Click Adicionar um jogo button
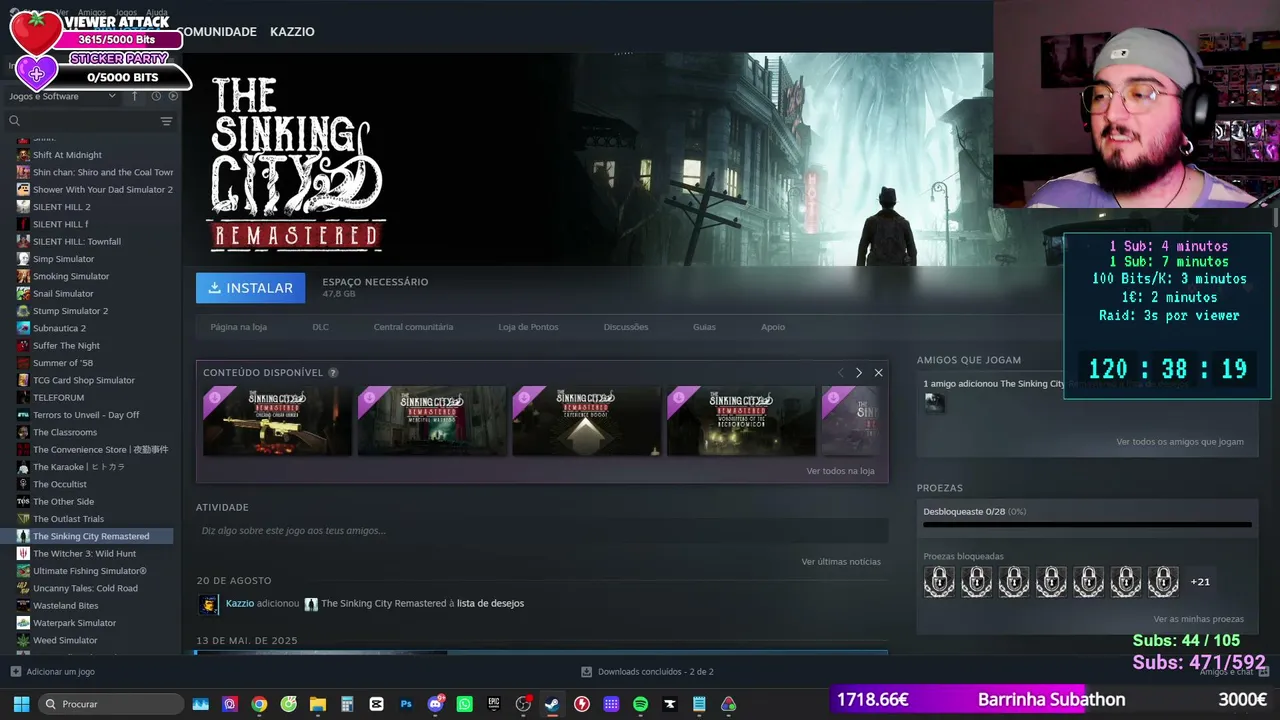Image resolution: width=1280 pixels, height=720 pixels. pos(53,672)
